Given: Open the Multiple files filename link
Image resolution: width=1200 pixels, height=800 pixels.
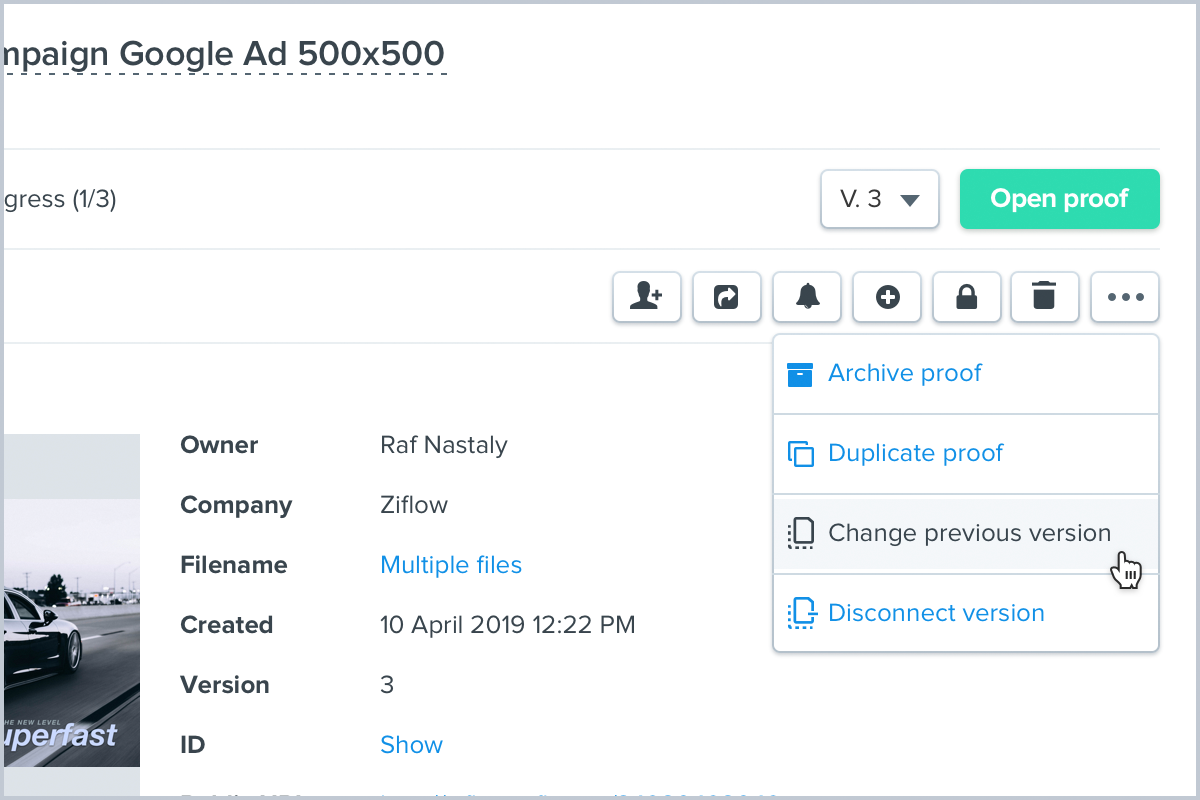Looking at the screenshot, I should 451,565.
